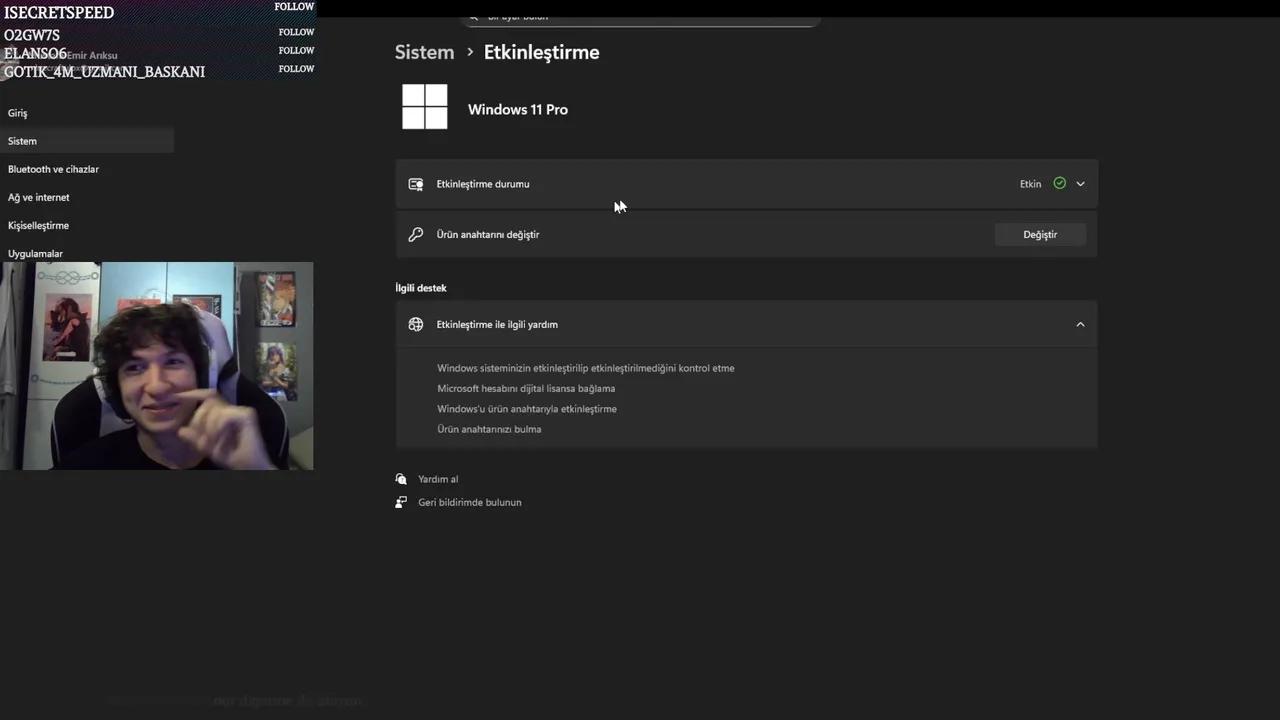Image resolution: width=1280 pixels, height=720 pixels.
Task: Click Geri bildirimde bulunun link
Action: click(470, 502)
